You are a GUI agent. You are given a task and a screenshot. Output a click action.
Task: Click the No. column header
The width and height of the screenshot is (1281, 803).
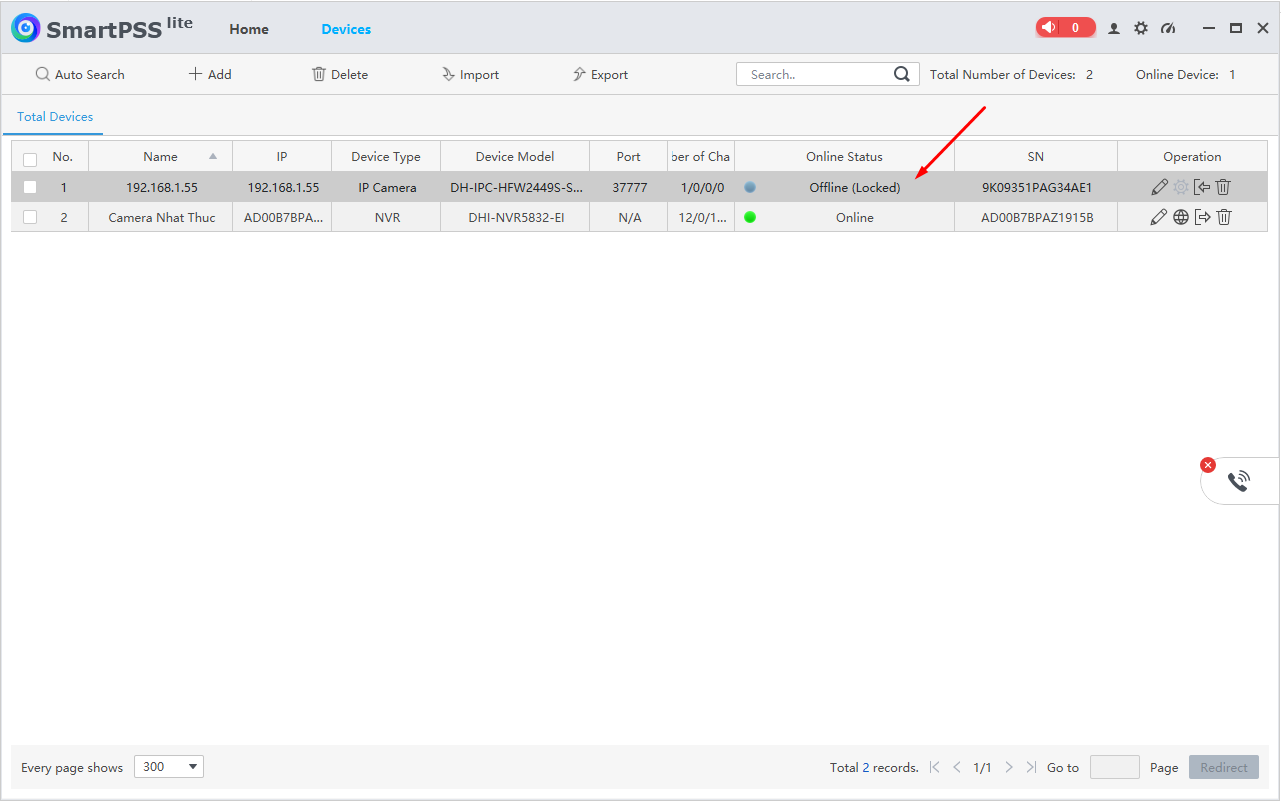click(x=63, y=156)
